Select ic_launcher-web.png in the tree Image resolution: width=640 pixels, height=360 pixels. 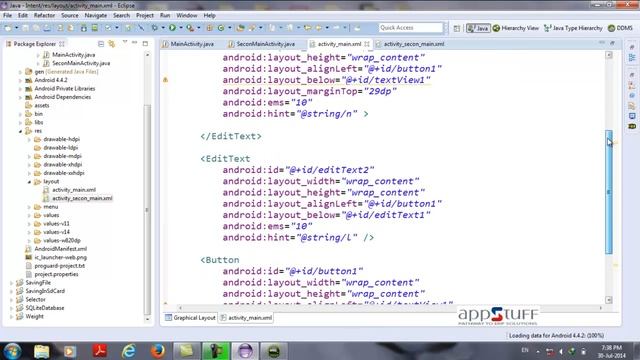tap(60, 258)
